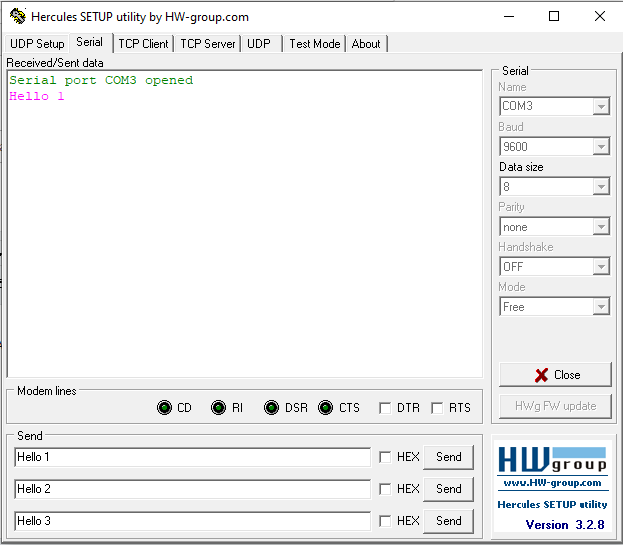The width and height of the screenshot is (623, 545).
Task: Click the Hello 2 send input field
Action: pyautogui.click(x=193, y=489)
